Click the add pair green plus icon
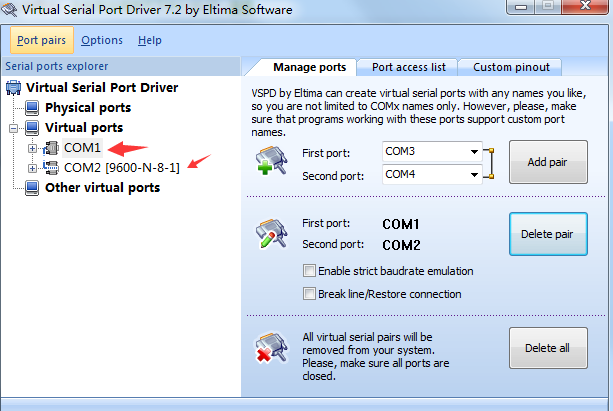Image resolution: width=613 pixels, height=411 pixels. pyautogui.click(x=271, y=160)
